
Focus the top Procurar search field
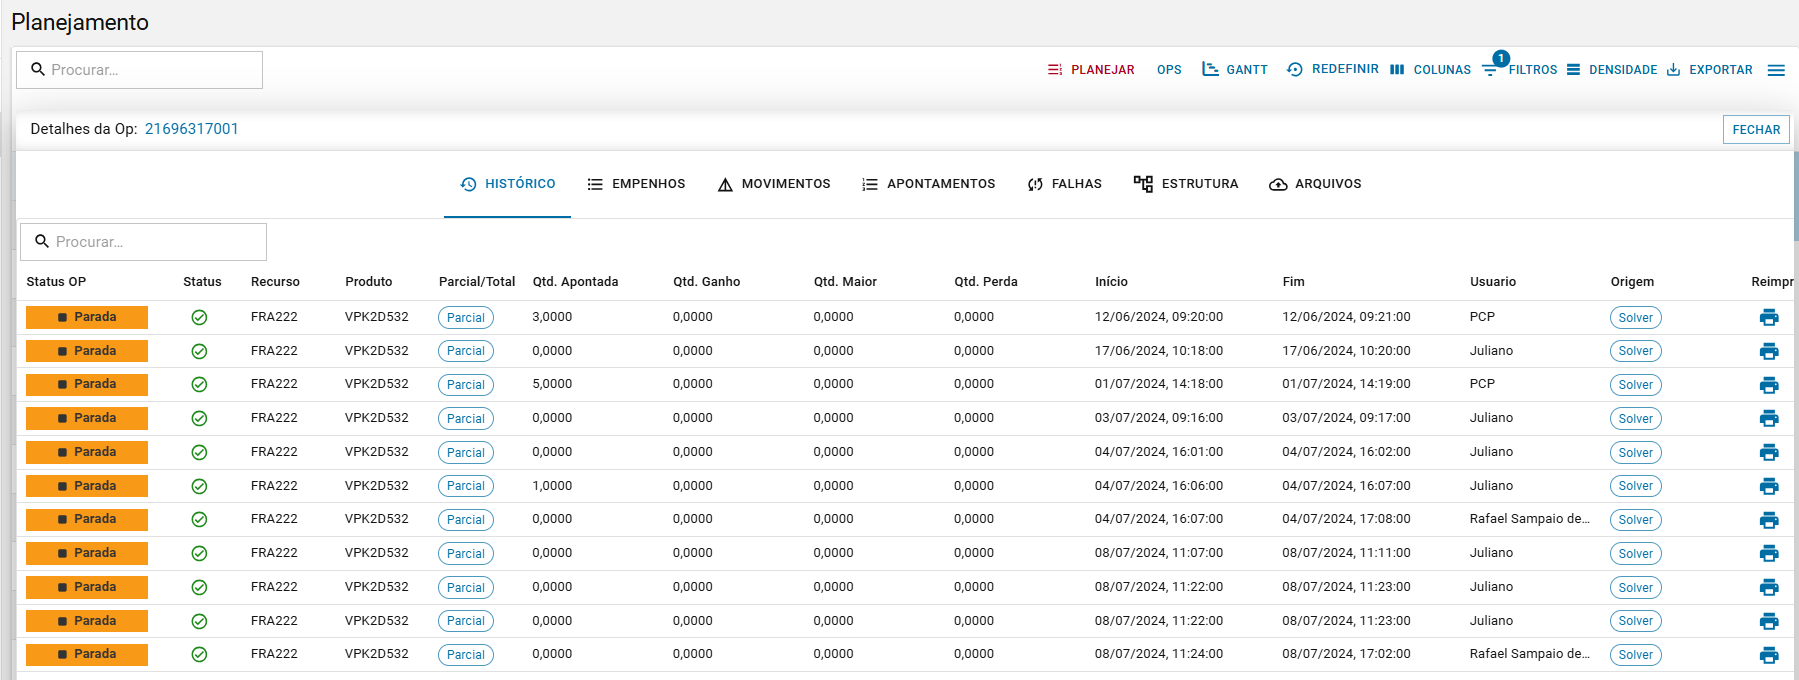[140, 70]
